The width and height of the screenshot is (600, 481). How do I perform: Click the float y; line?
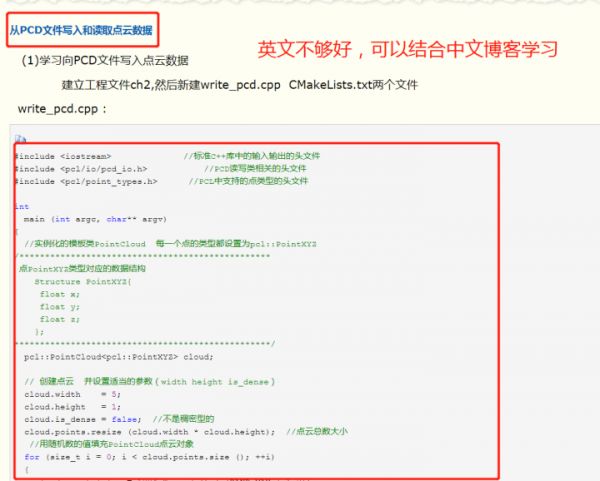pyautogui.click(x=60, y=307)
